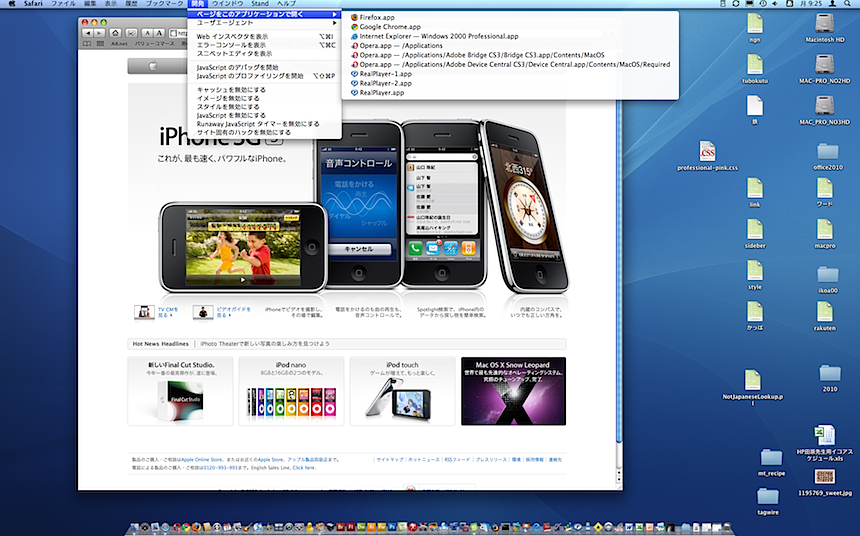Open バリューコマース bookmark in bookmarks bar
This screenshot has height=536, width=860.
155,43
